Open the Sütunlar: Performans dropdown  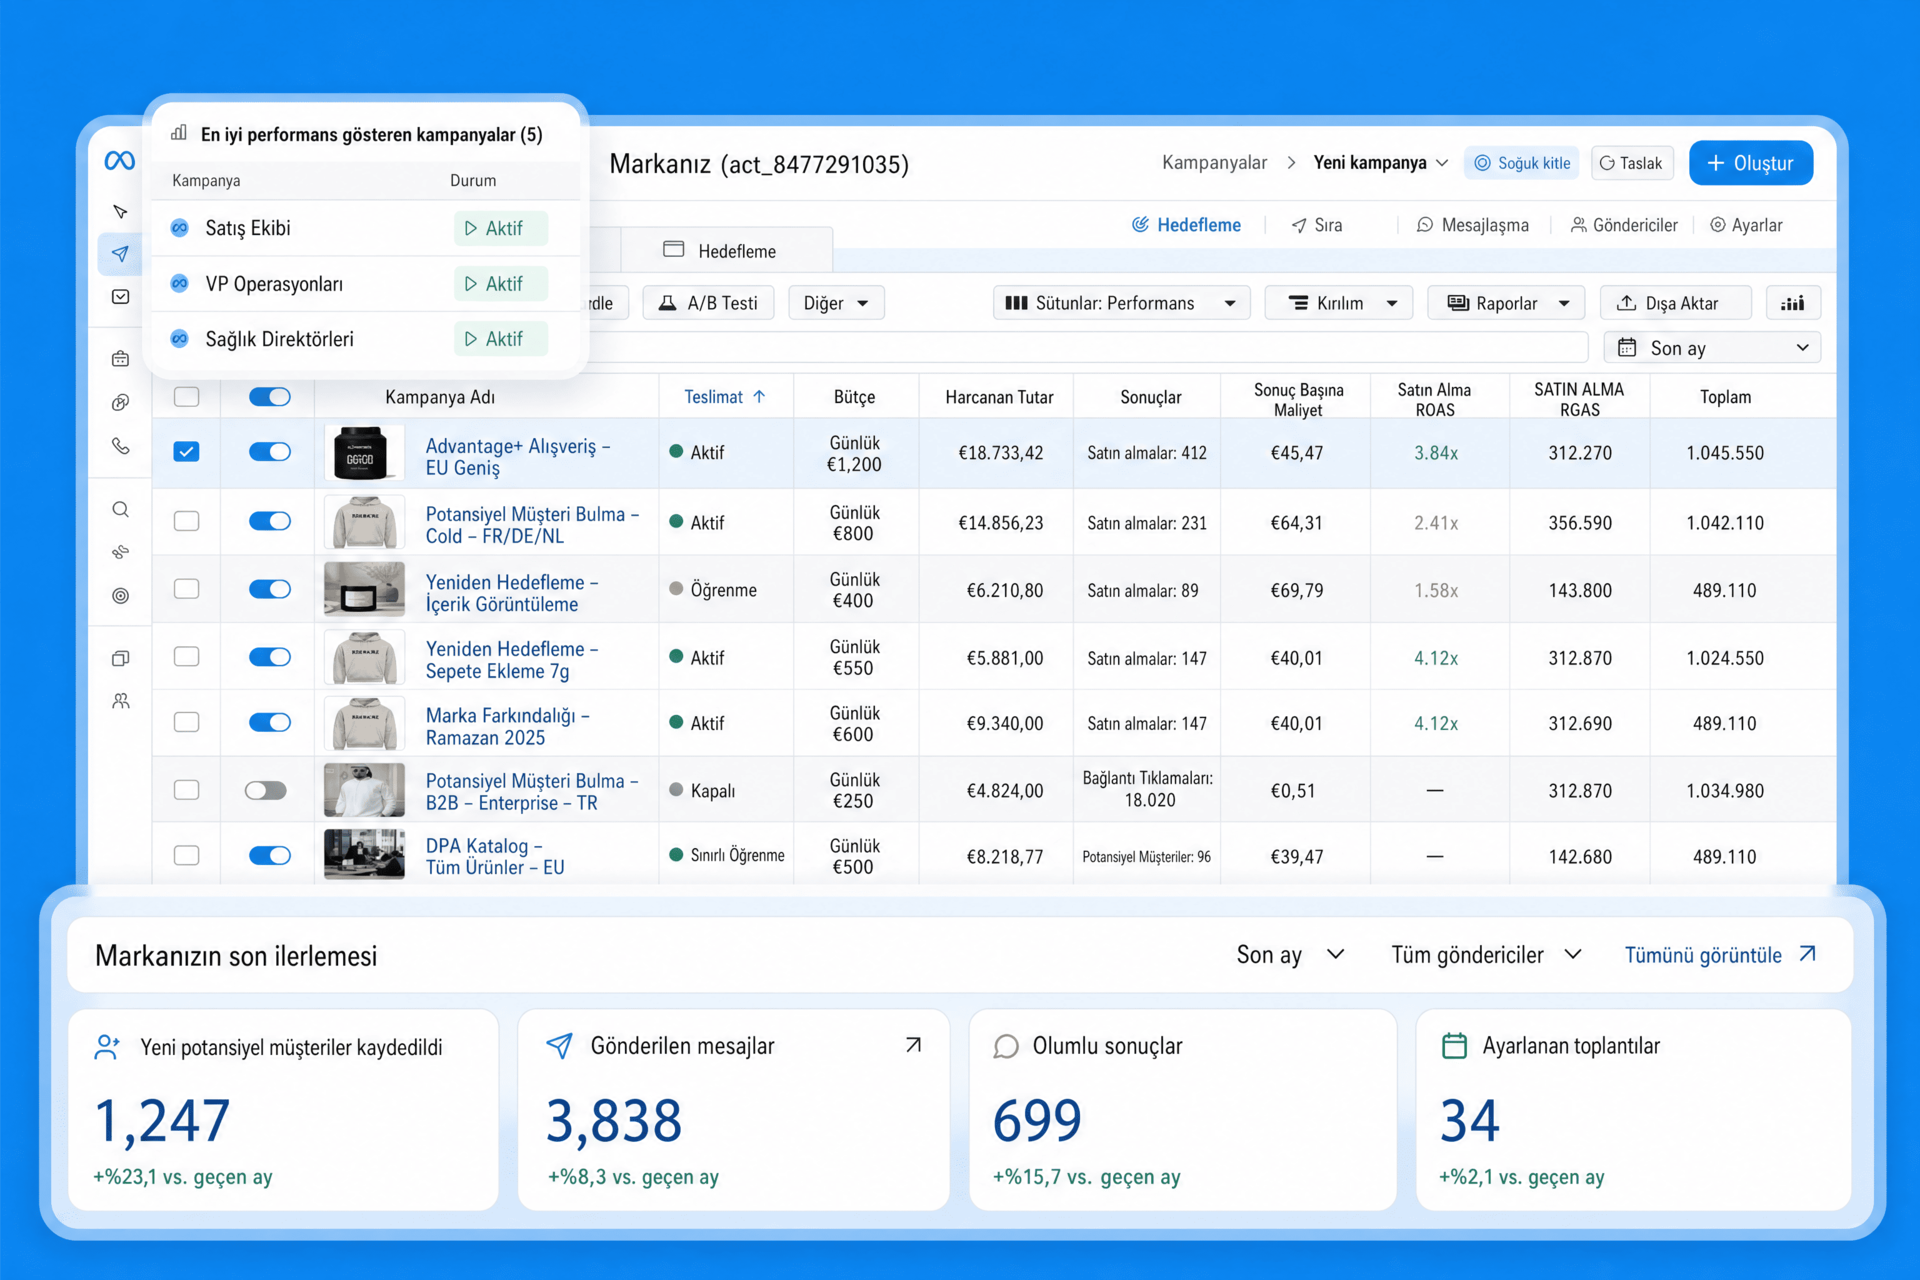(1121, 303)
